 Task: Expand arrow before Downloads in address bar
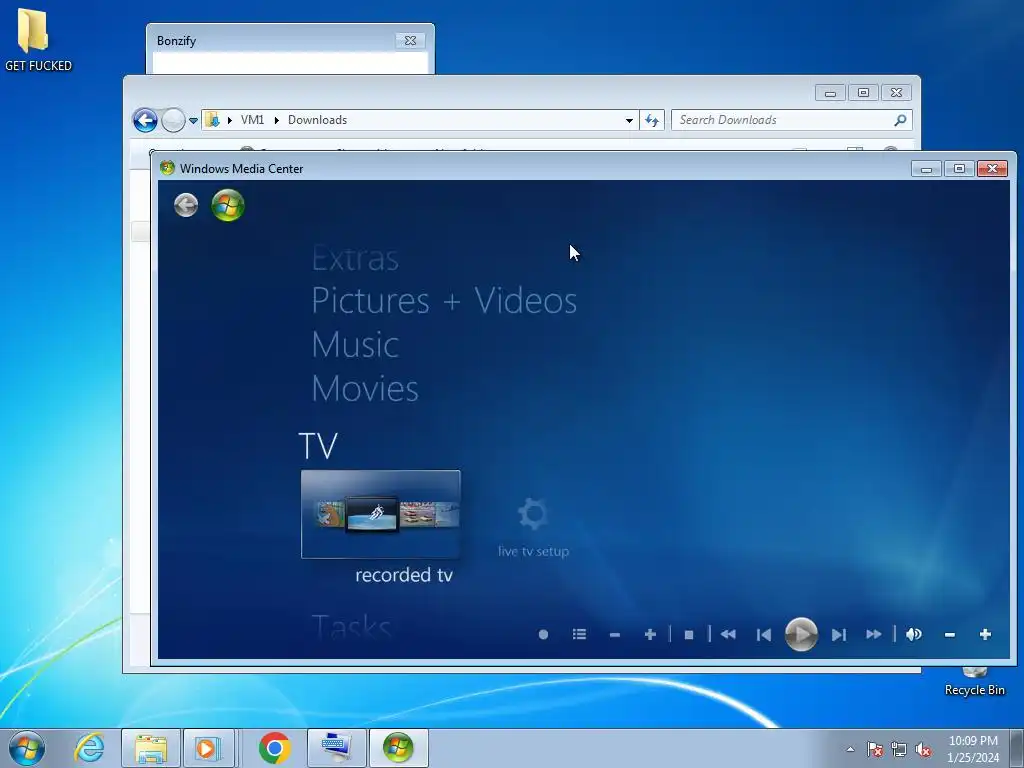click(x=276, y=120)
